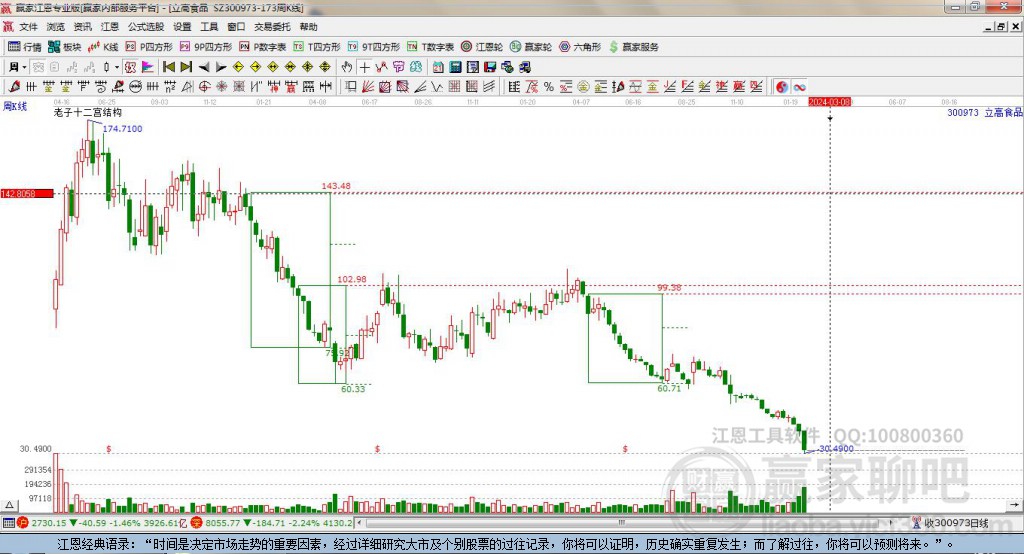Select the hand pan tool
1024x554 pixels.
tap(347, 67)
